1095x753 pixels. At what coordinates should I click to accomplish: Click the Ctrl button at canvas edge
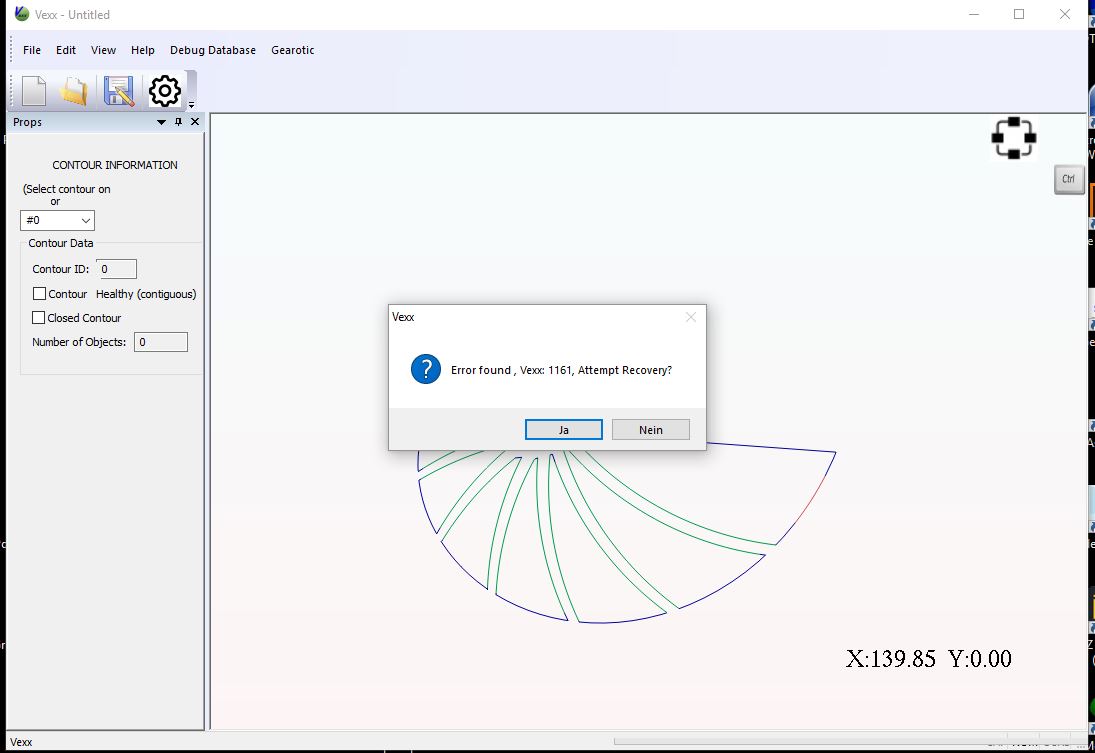point(1068,180)
